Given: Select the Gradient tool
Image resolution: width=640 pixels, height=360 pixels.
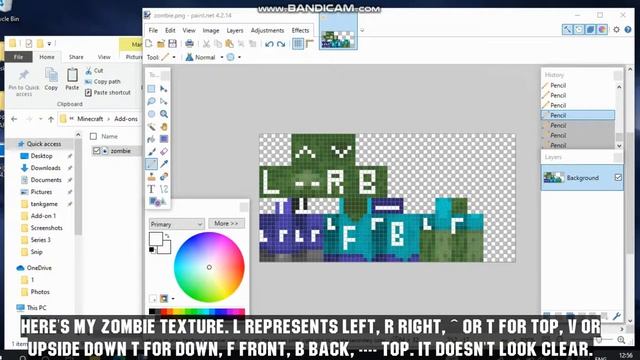Looking at the screenshot, I should pyautogui.click(x=164, y=139).
